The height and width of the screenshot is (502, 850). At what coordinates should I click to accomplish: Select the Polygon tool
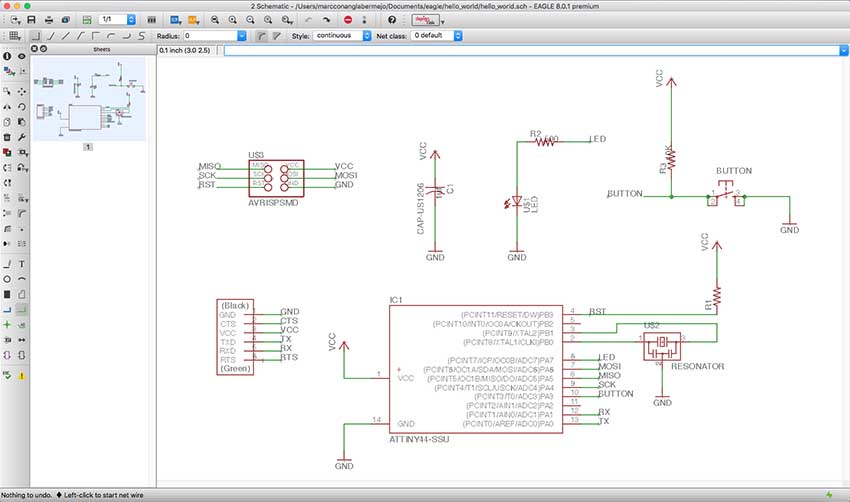click(22, 294)
